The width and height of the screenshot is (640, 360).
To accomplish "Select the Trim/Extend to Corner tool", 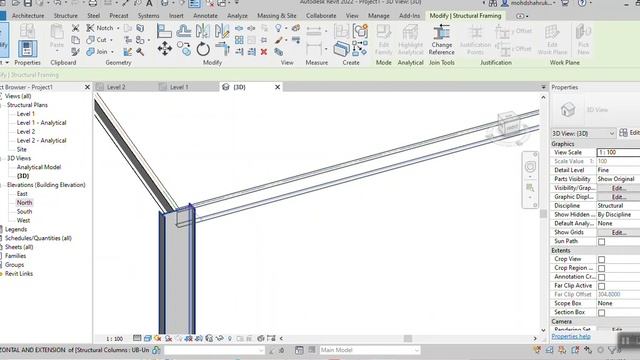I will (x=222, y=49).
